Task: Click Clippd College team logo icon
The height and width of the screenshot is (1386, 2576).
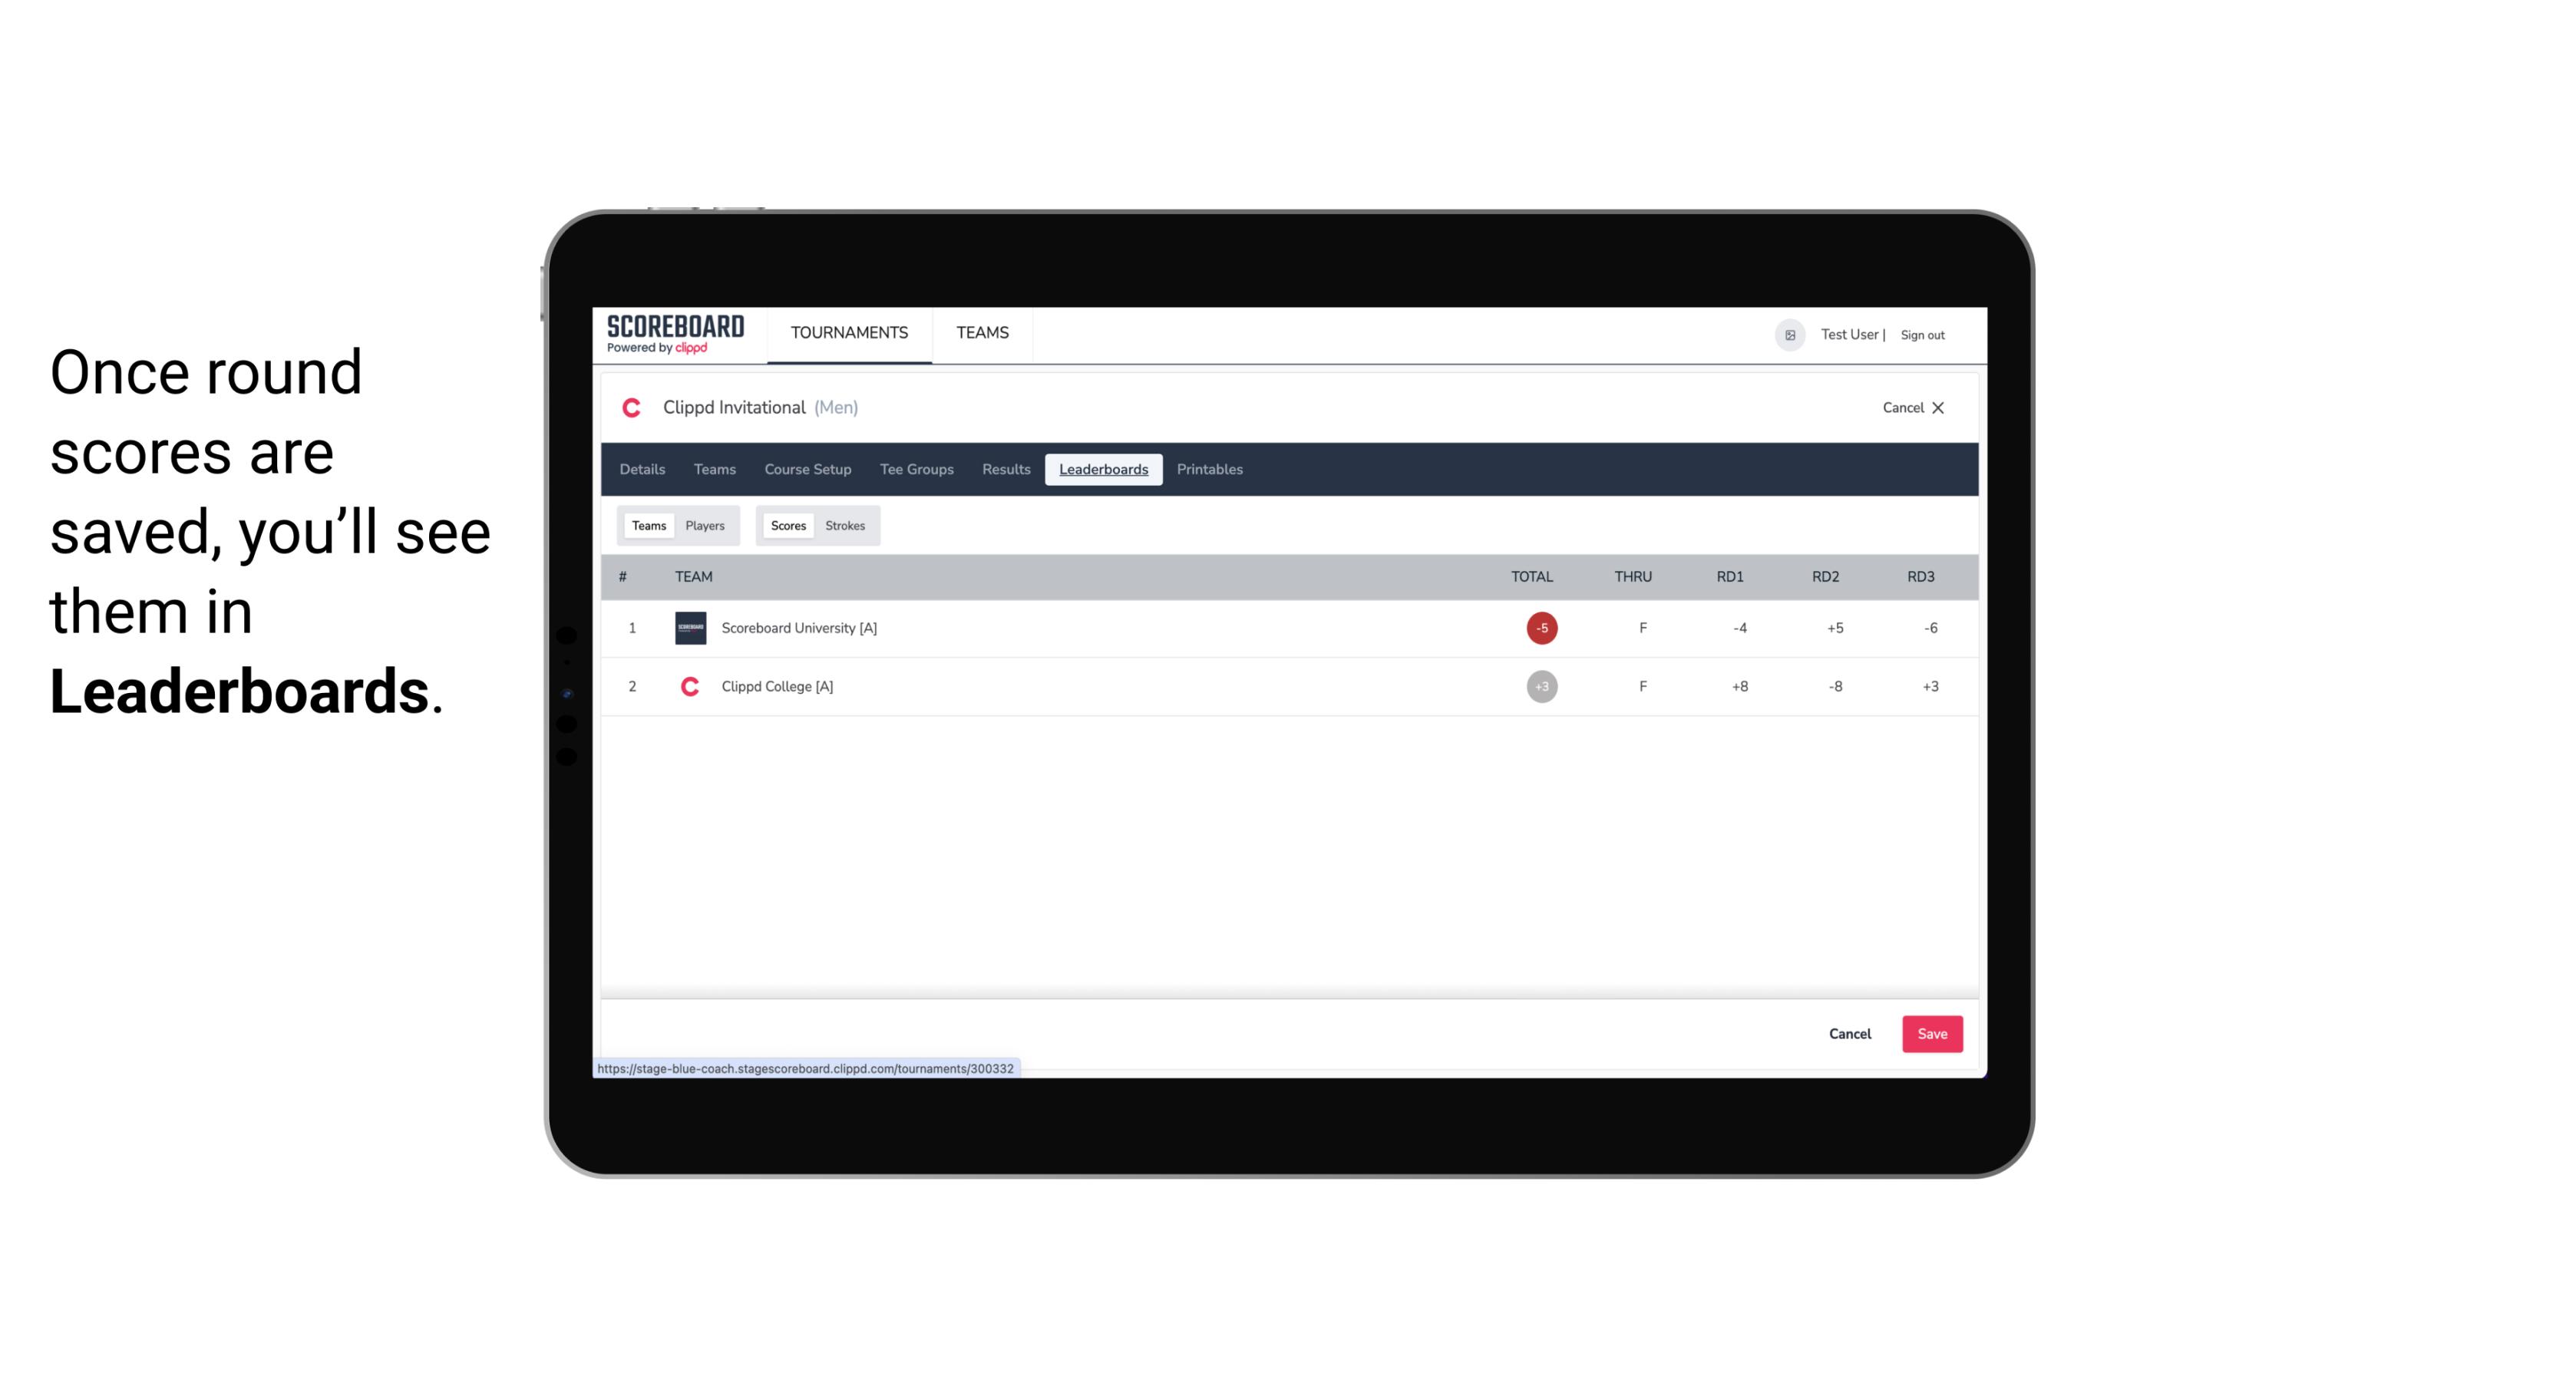Action: click(688, 686)
